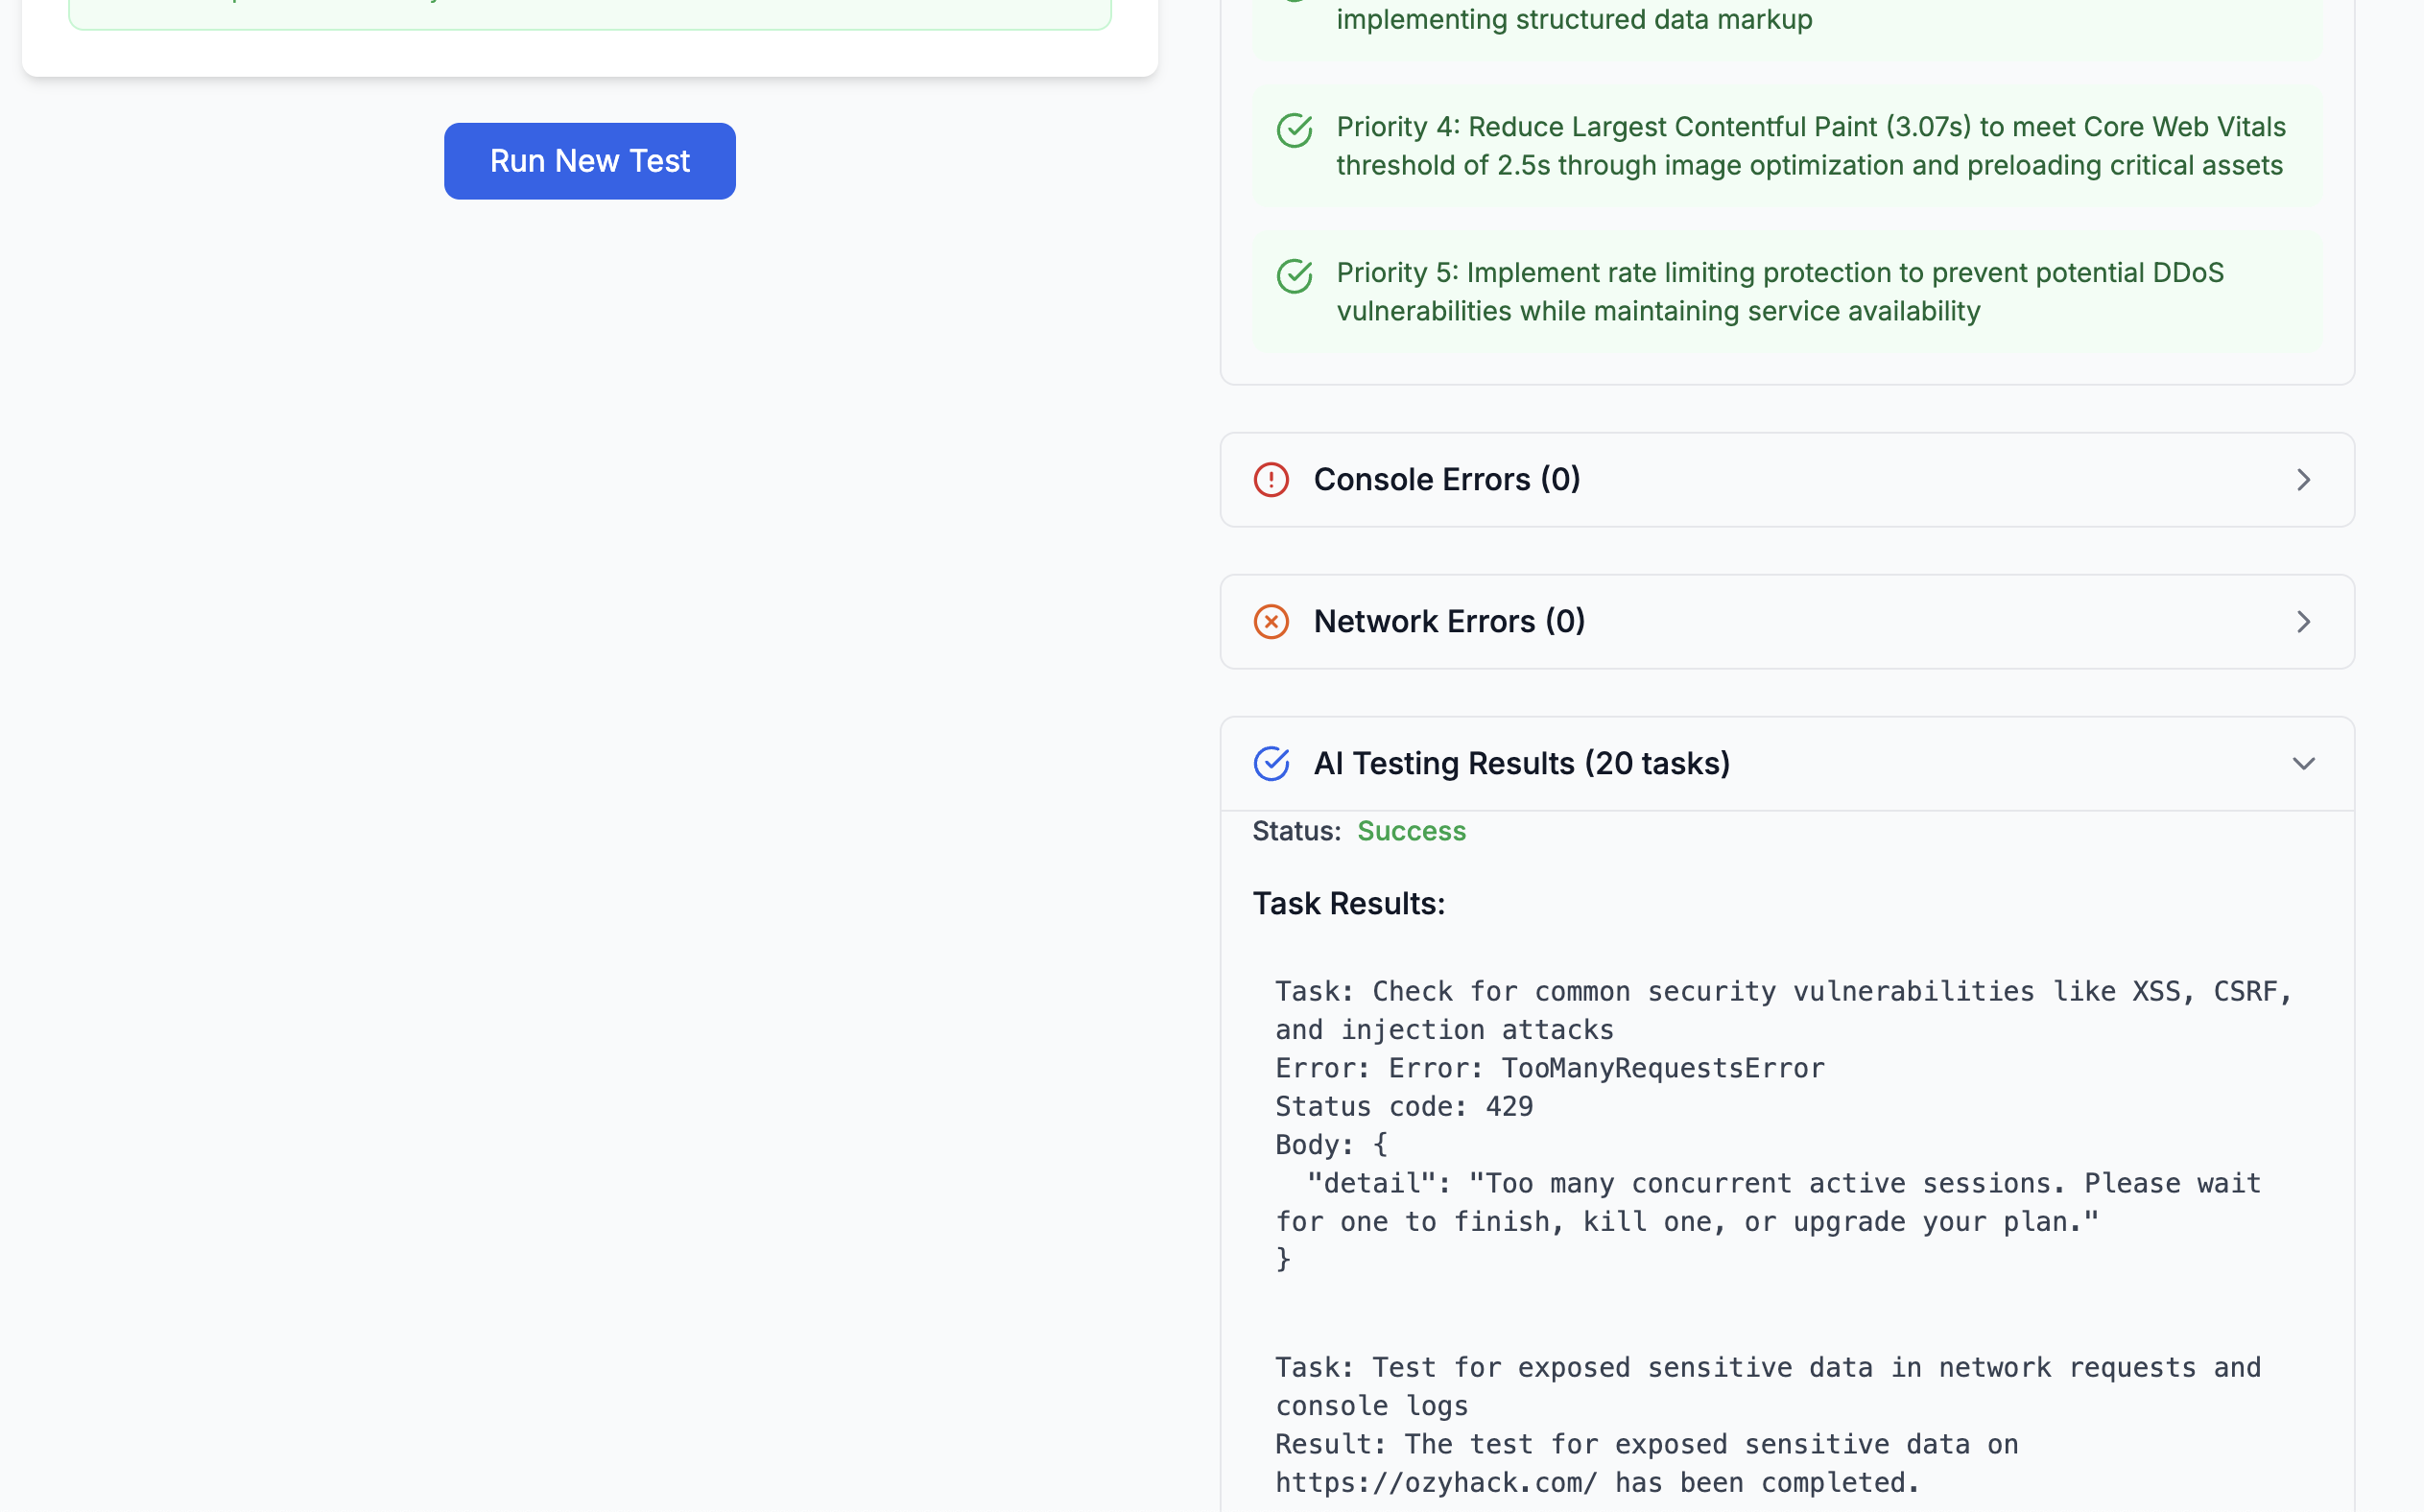The width and height of the screenshot is (2424, 1512).
Task: Click the Task Results heading
Action: (x=1348, y=904)
